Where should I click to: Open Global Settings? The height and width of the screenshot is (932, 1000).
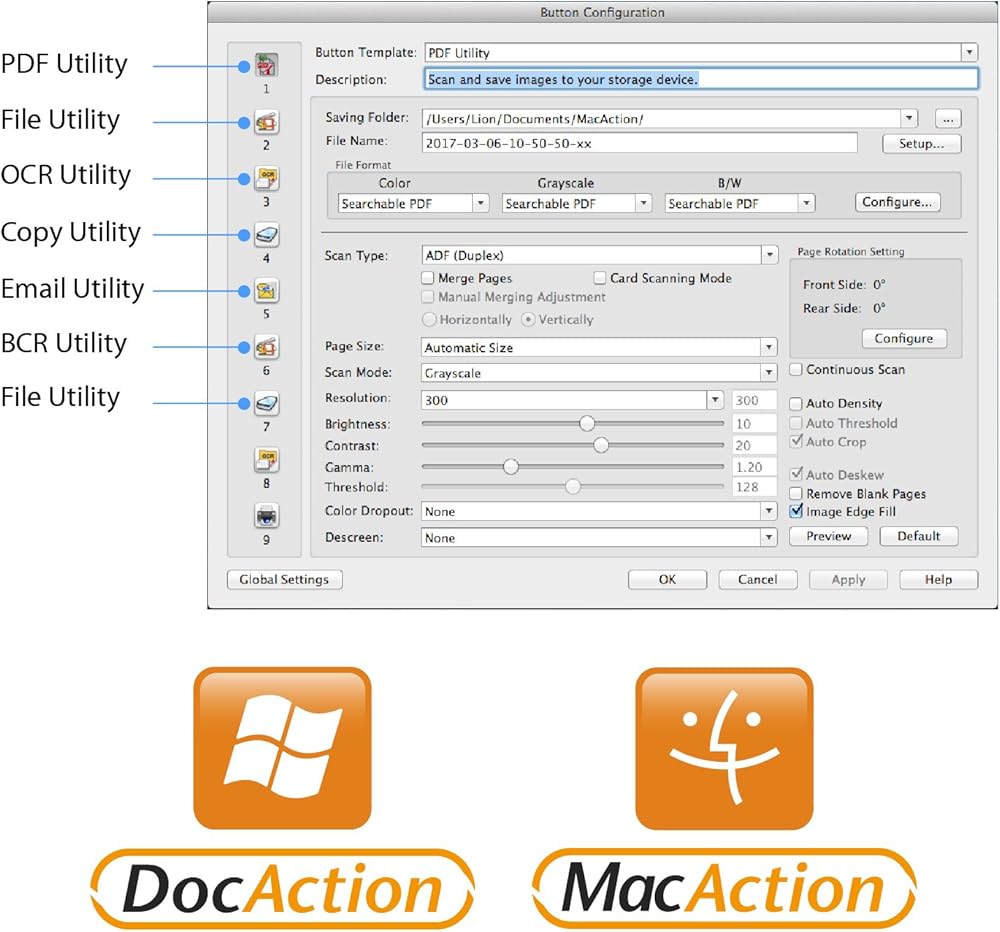pyautogui.click(x=284, y=580)
